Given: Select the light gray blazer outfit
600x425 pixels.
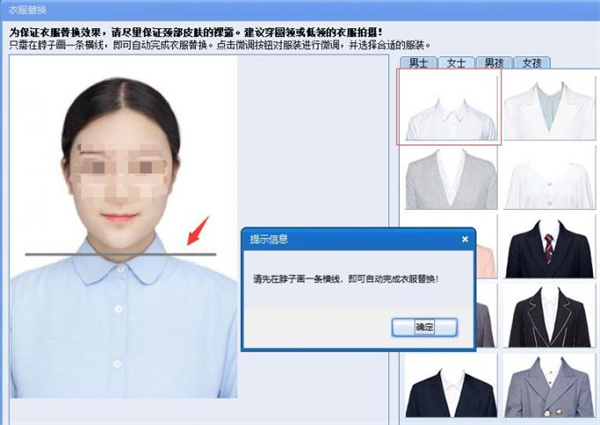Looking at the screenshot, I should click(451, 177).
